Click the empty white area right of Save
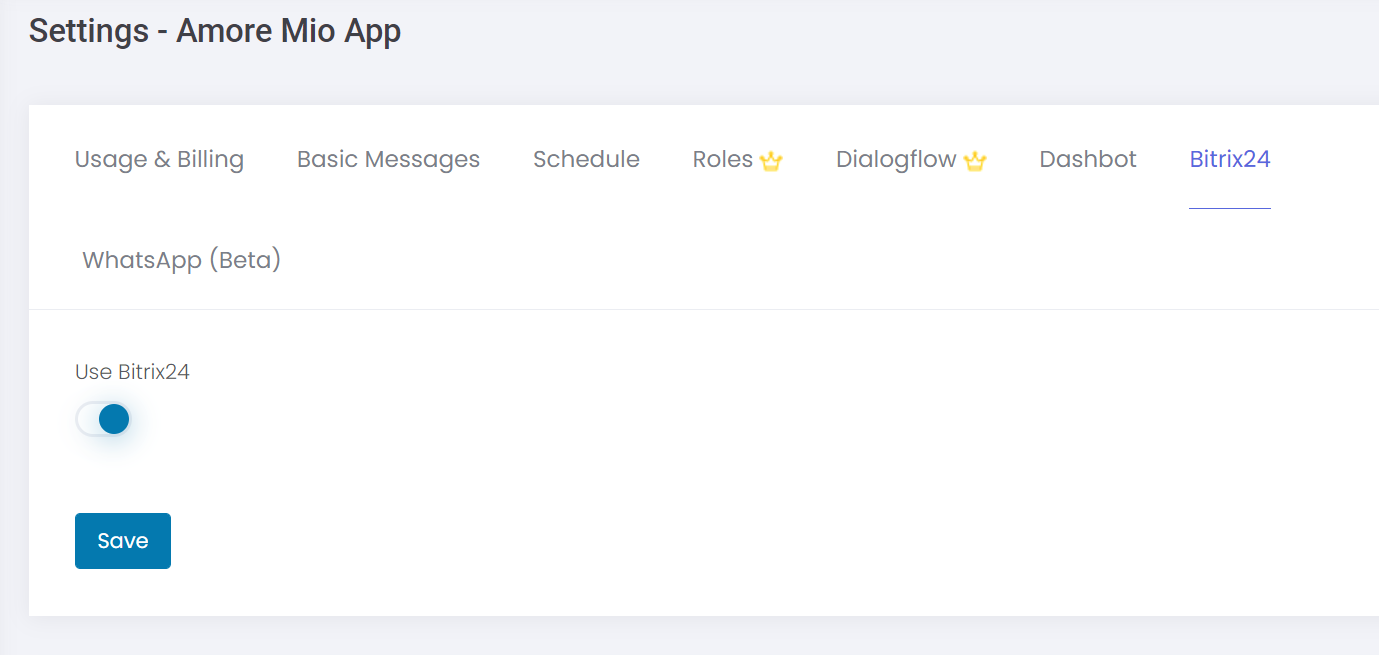The image size is (1379, 655). (700, 541)
